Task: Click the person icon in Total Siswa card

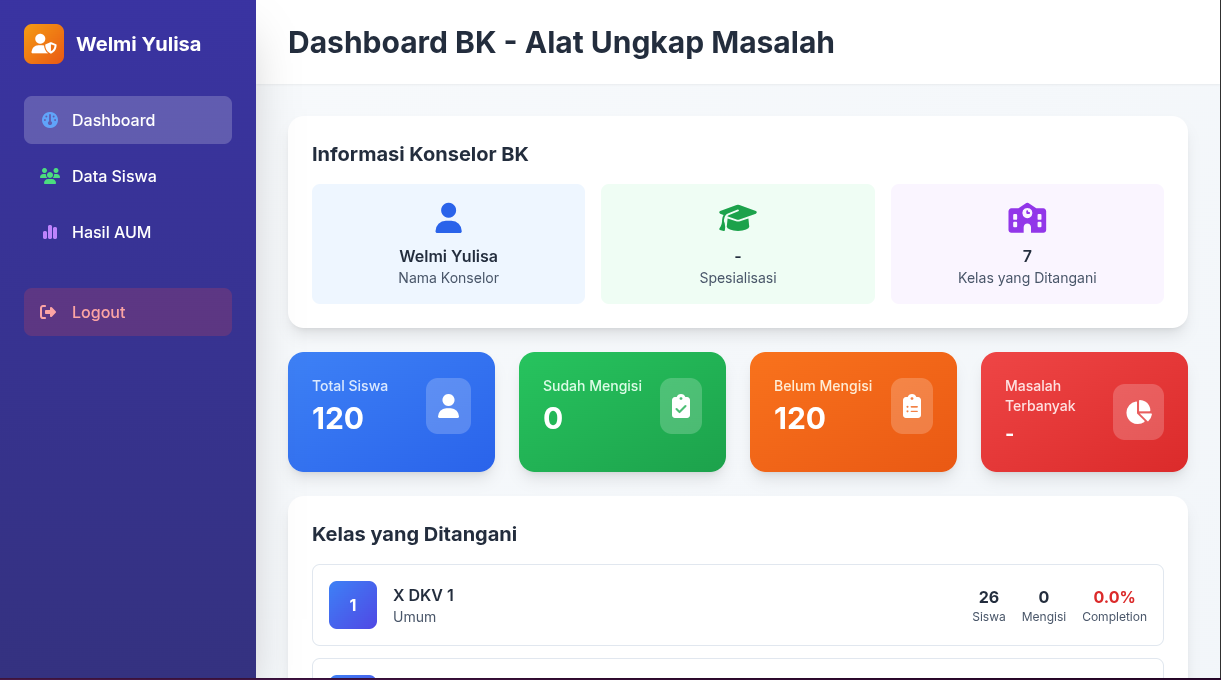Action: (448, 406)
